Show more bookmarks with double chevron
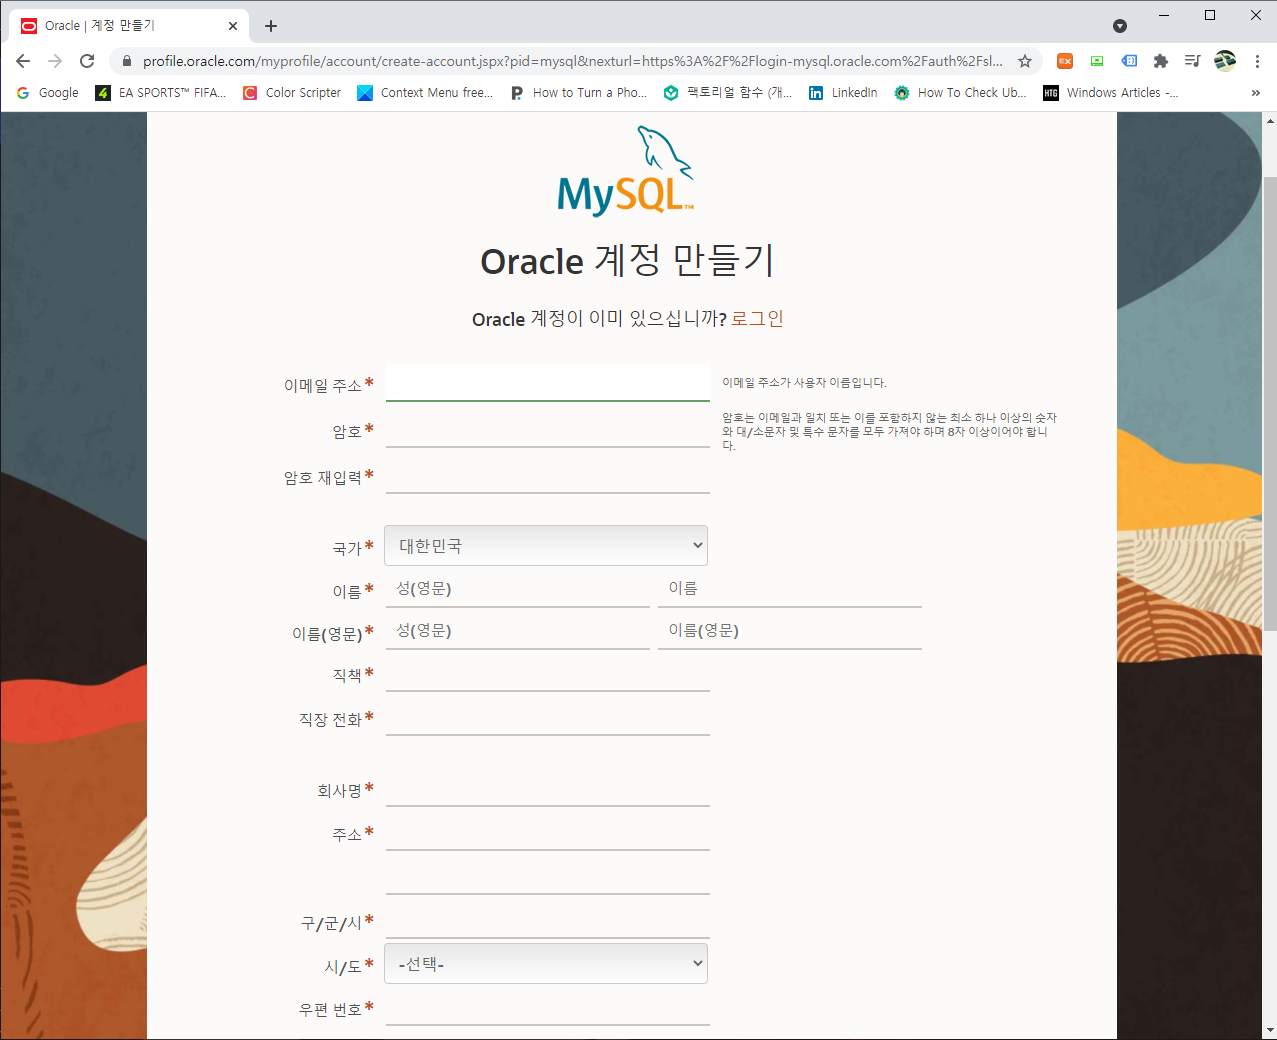 pyautogui.click(x=1256, y=93)
